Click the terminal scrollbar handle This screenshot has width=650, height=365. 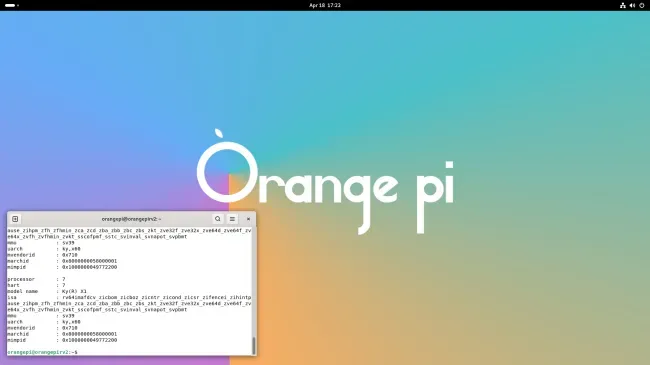254,346
